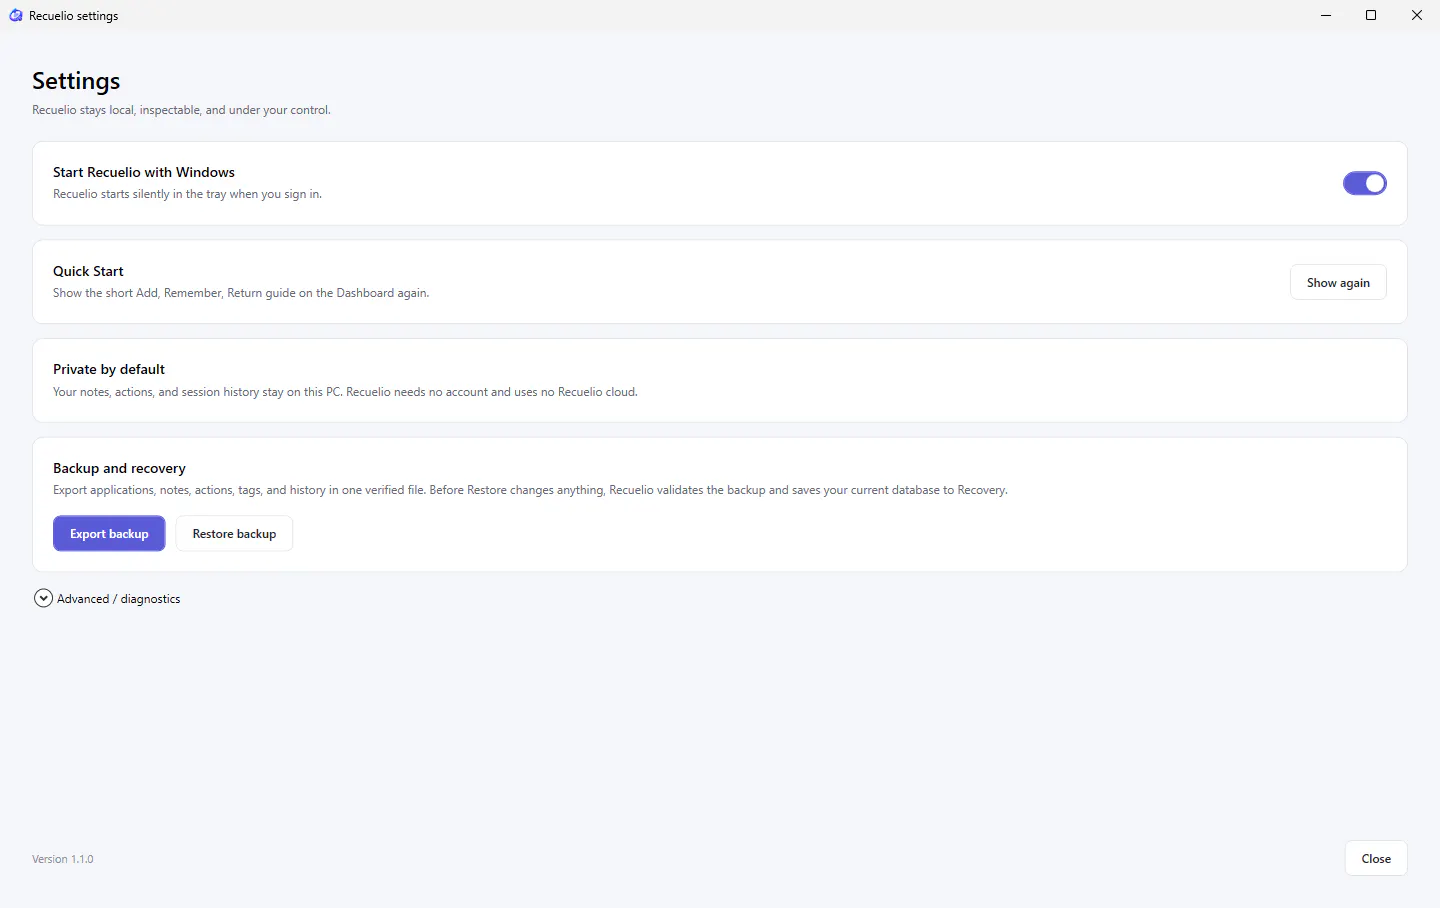Click the Backup and recovery title
The image size is (1440, 908).
[119, 468]
